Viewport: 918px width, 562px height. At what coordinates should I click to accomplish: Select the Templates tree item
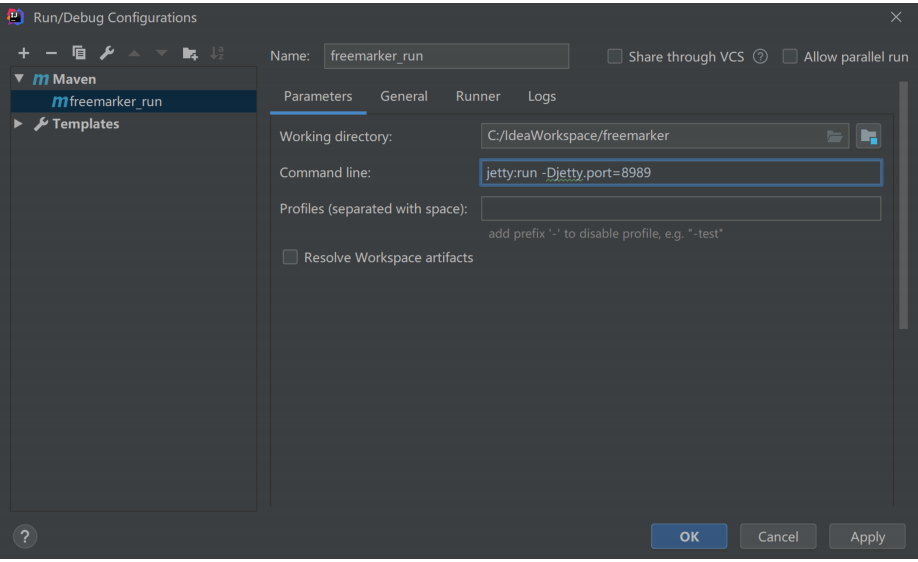coord(85,124)
